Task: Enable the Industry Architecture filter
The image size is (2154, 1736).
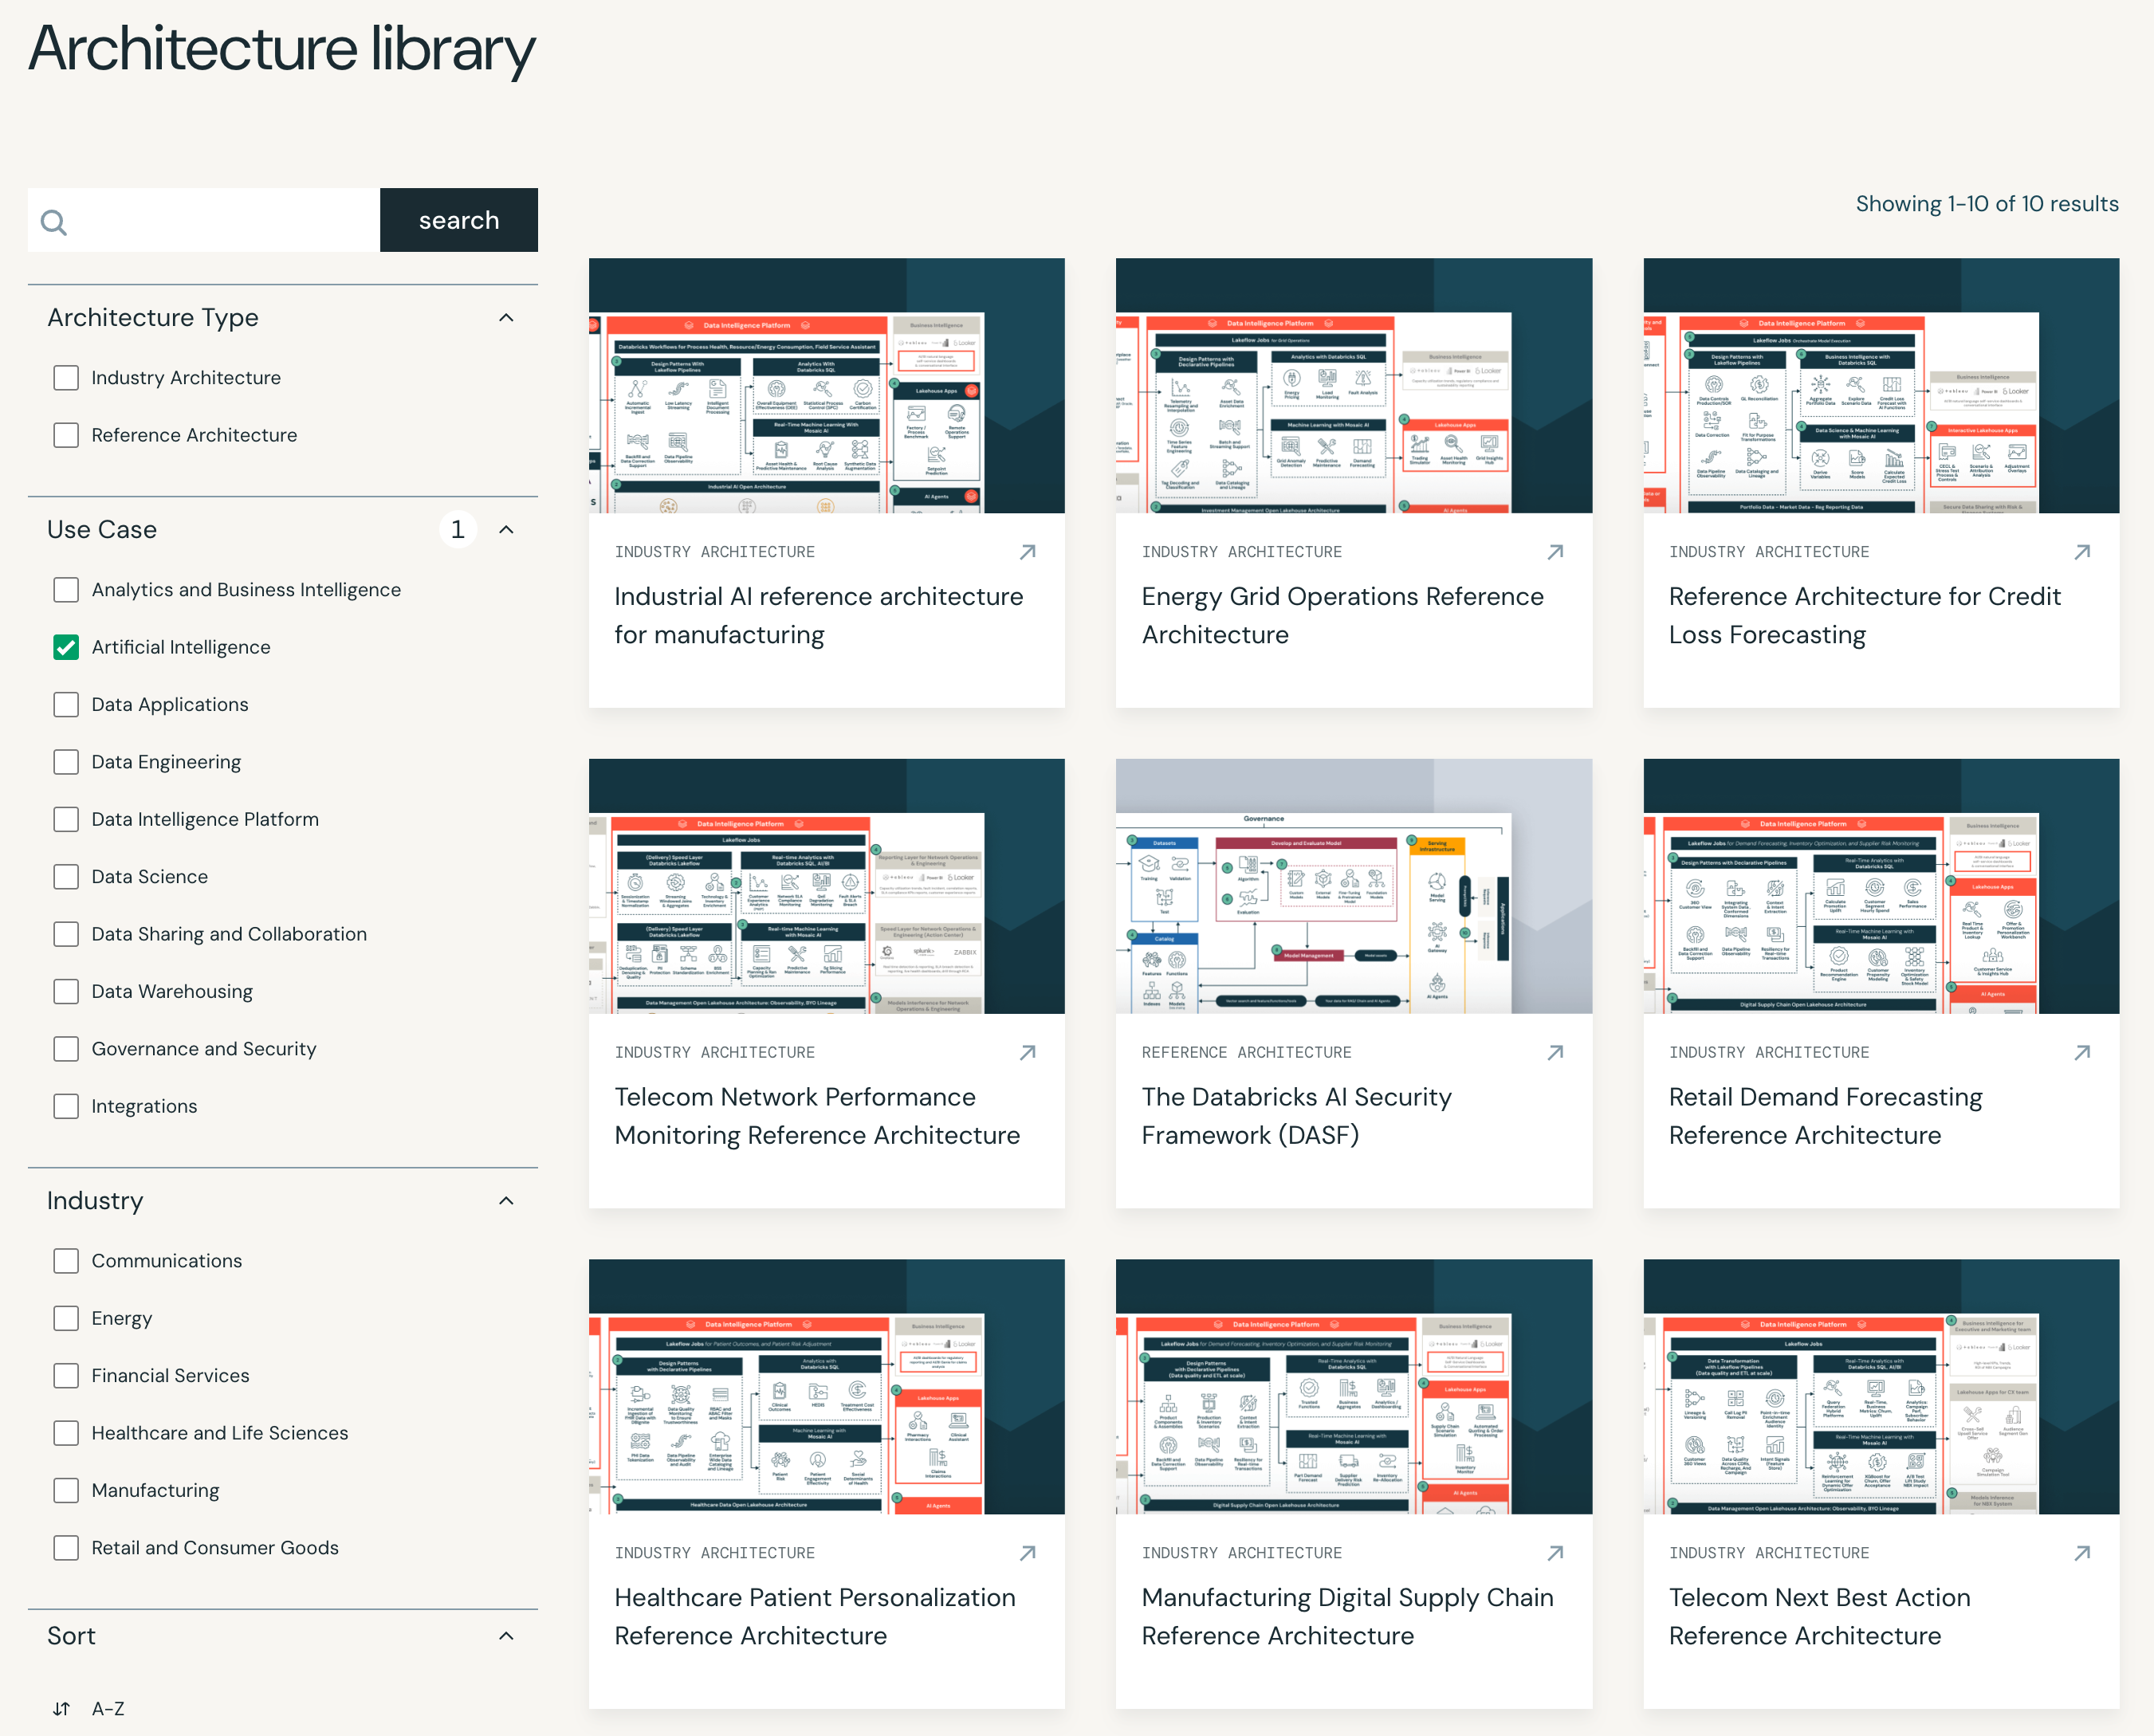Action: coord(66,378)
